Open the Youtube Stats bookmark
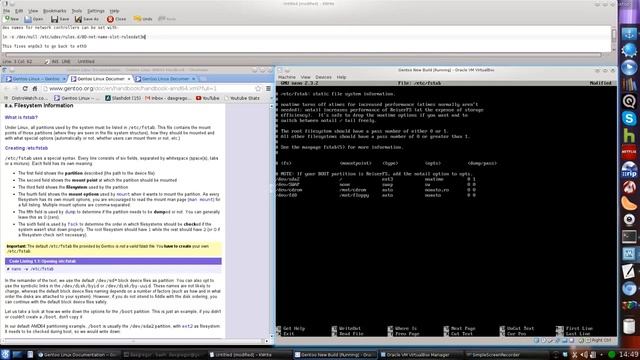The width and height of the screenshot is (640, 360). (x=242, y=98)
